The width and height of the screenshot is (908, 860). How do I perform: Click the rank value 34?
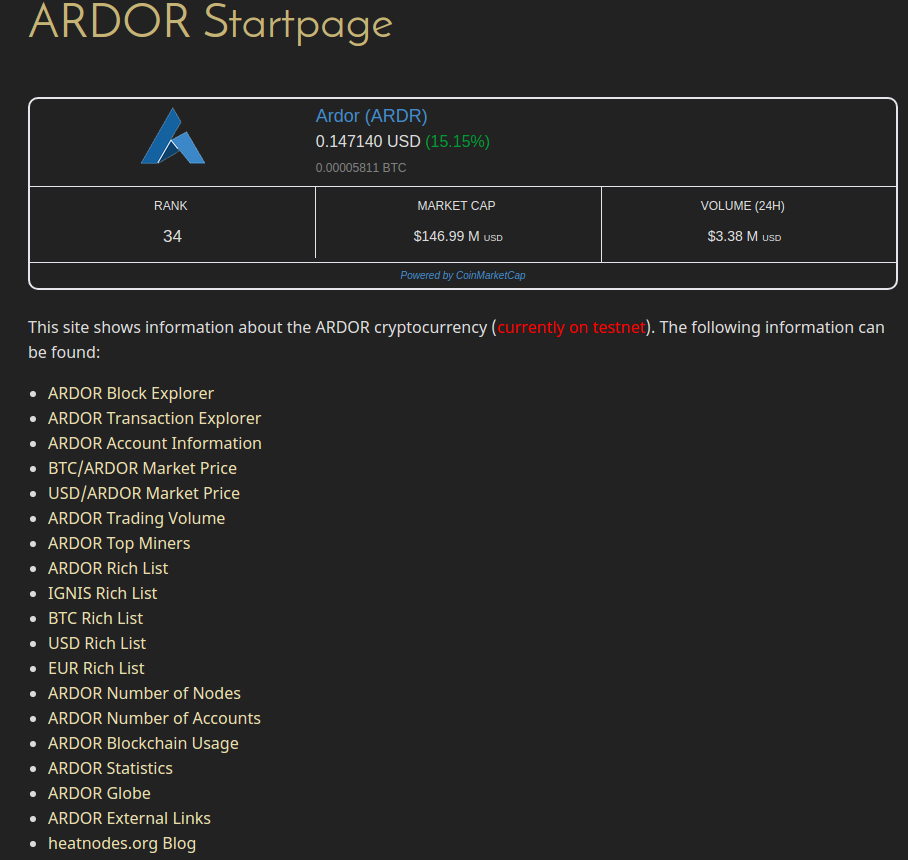[x=172, y=236]
